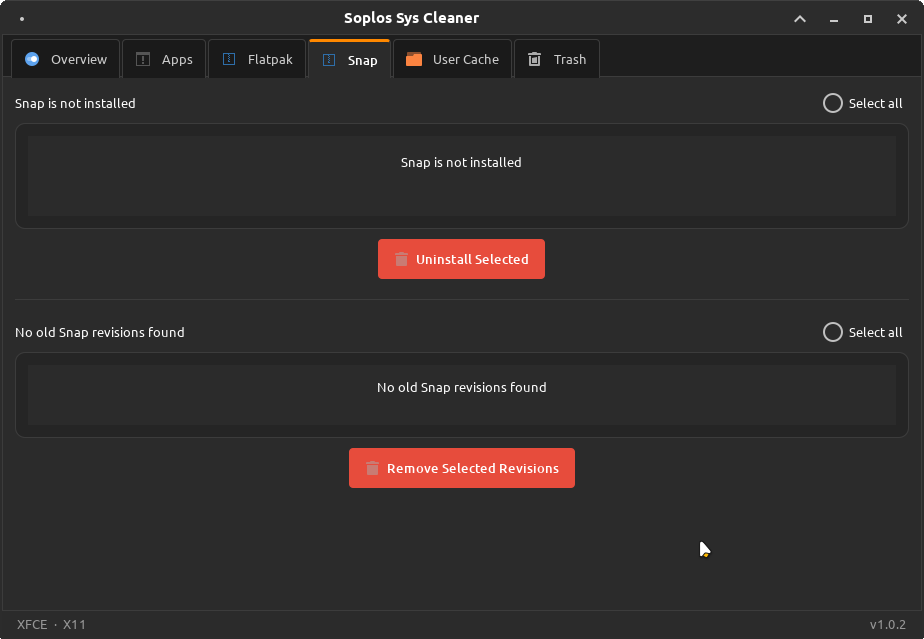Open the Apps tab

coord(164,59)
